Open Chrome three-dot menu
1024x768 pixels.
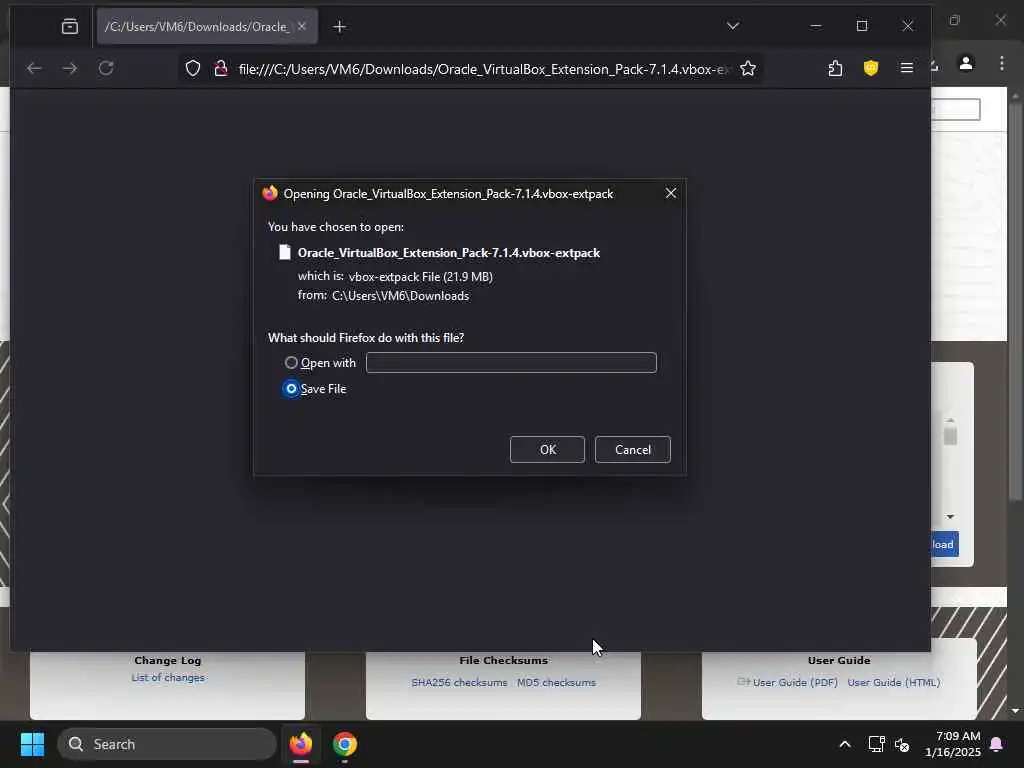tap(1002, 63)
